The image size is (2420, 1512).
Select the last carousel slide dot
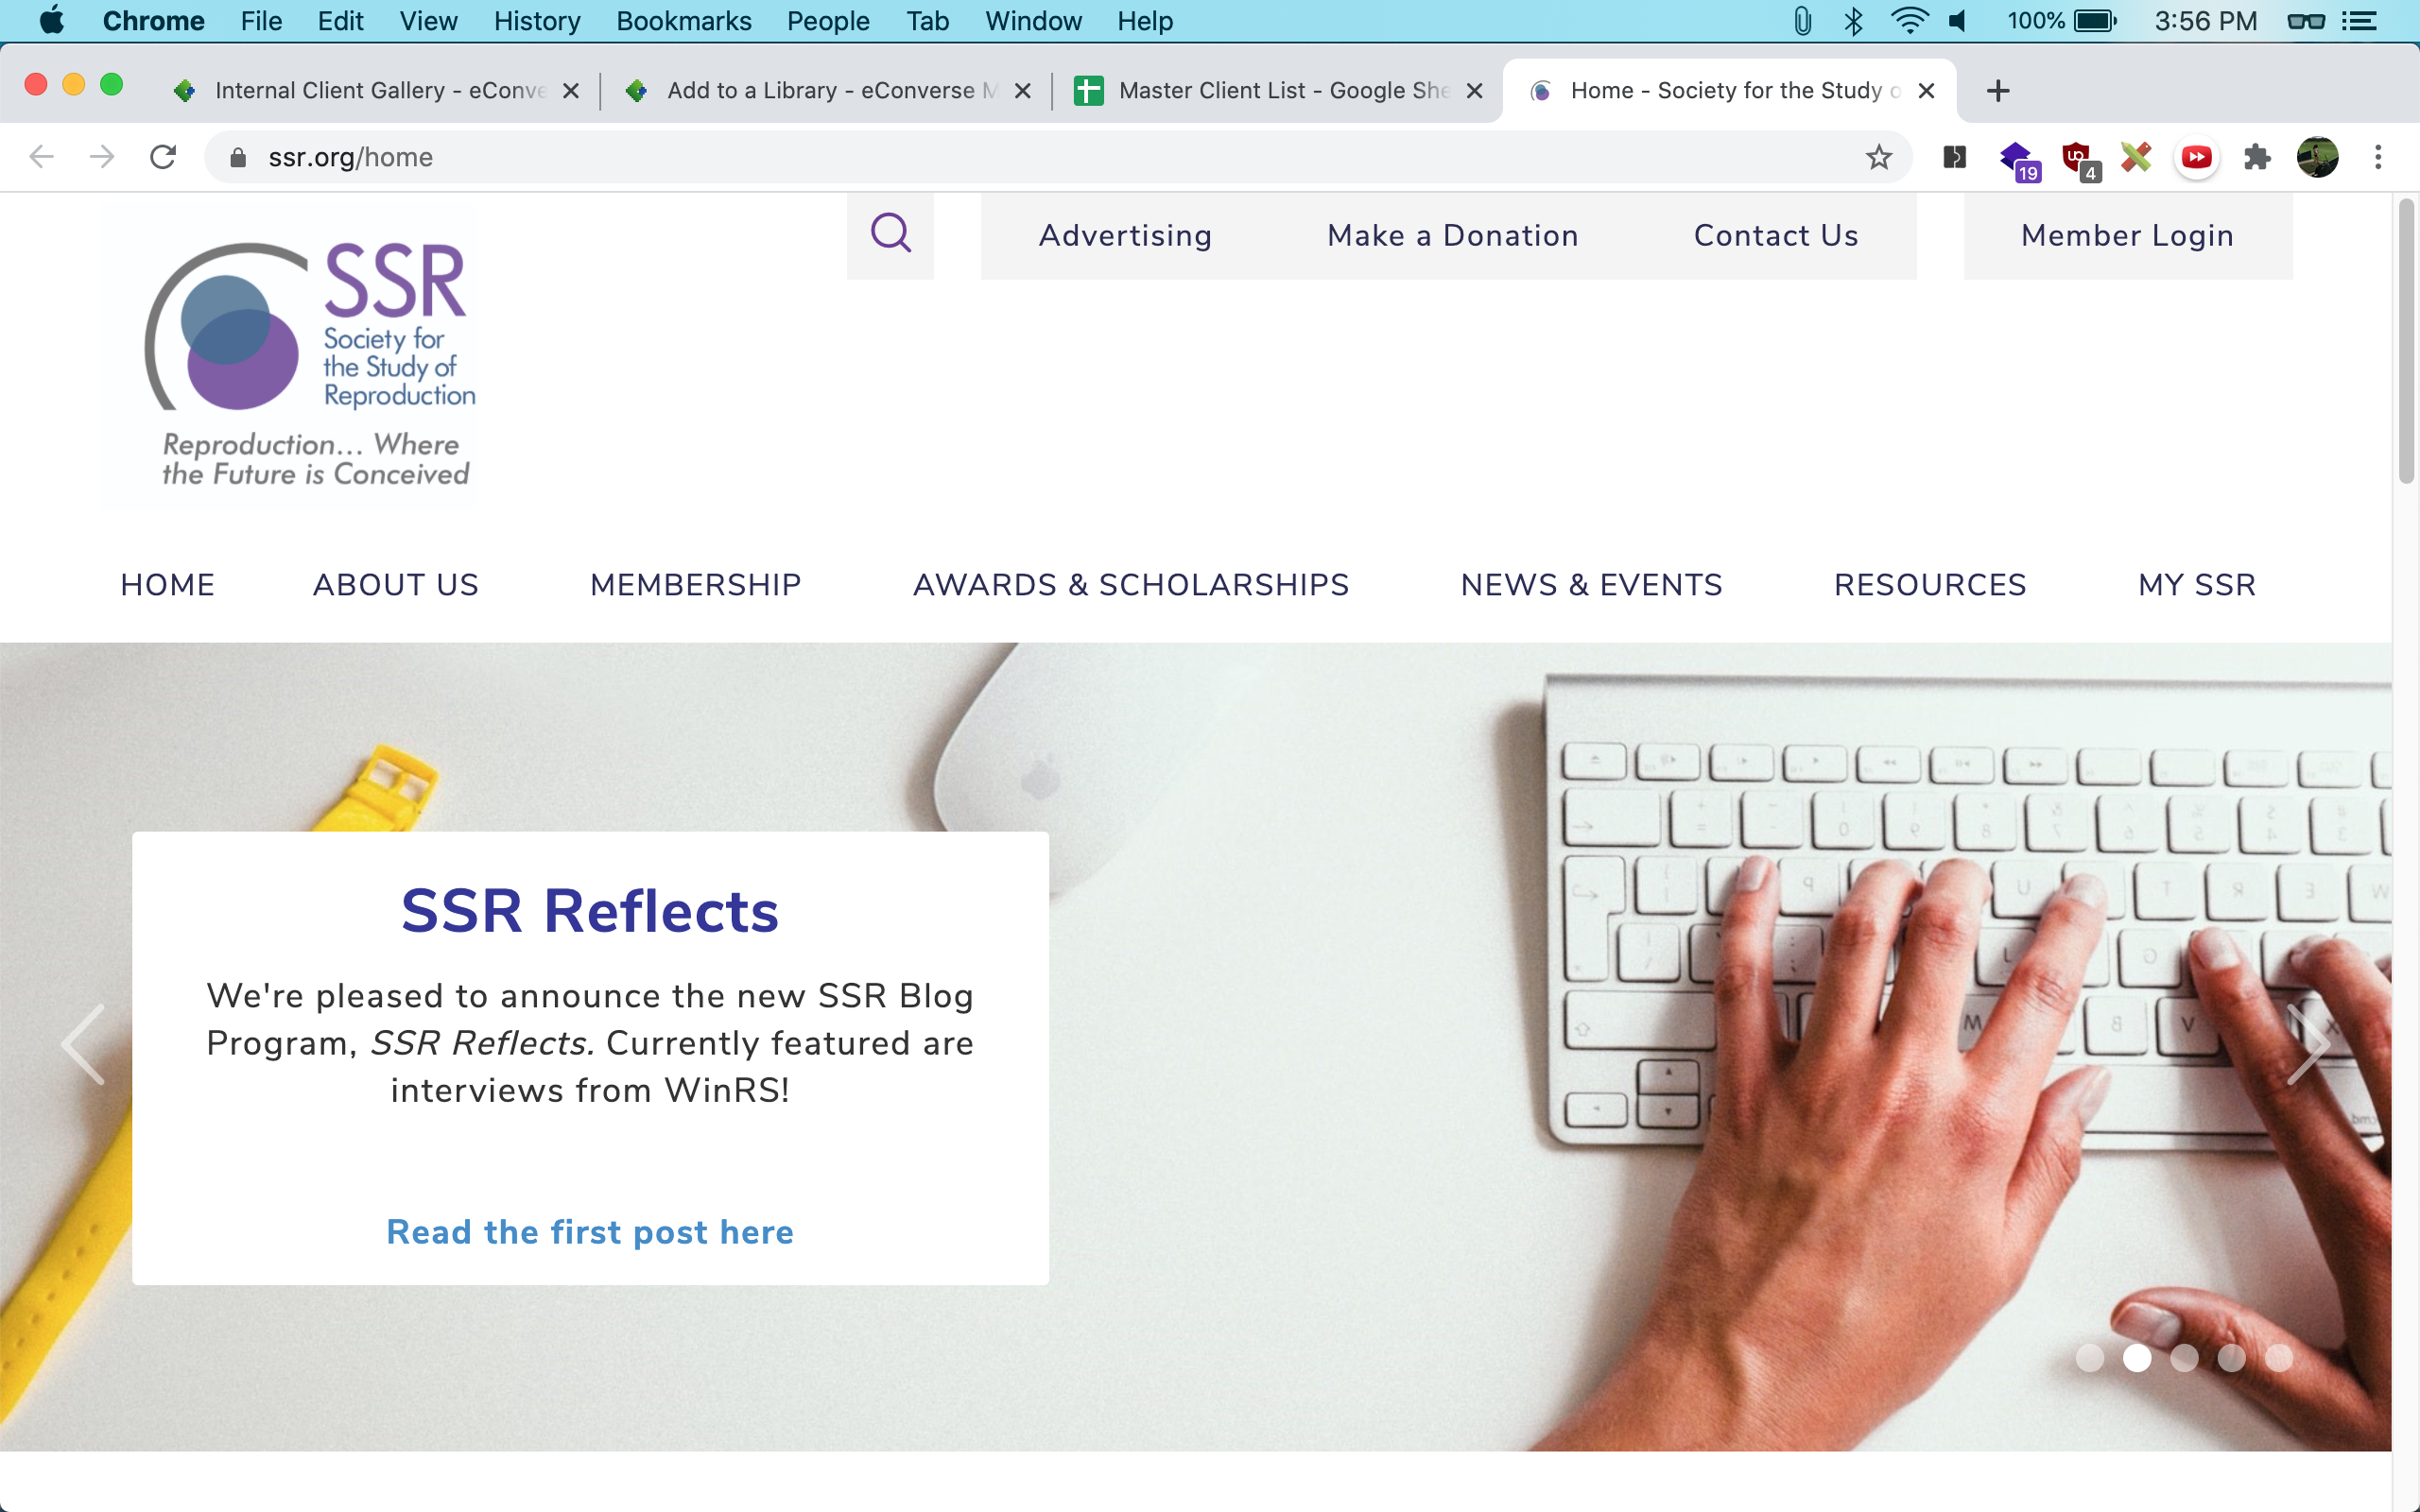[x=2279, y=1357]
